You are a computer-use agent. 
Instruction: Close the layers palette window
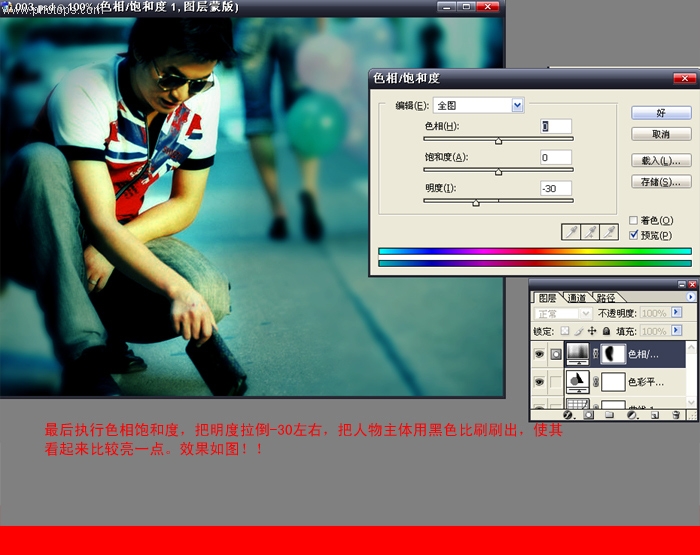(x=692, y=284)
